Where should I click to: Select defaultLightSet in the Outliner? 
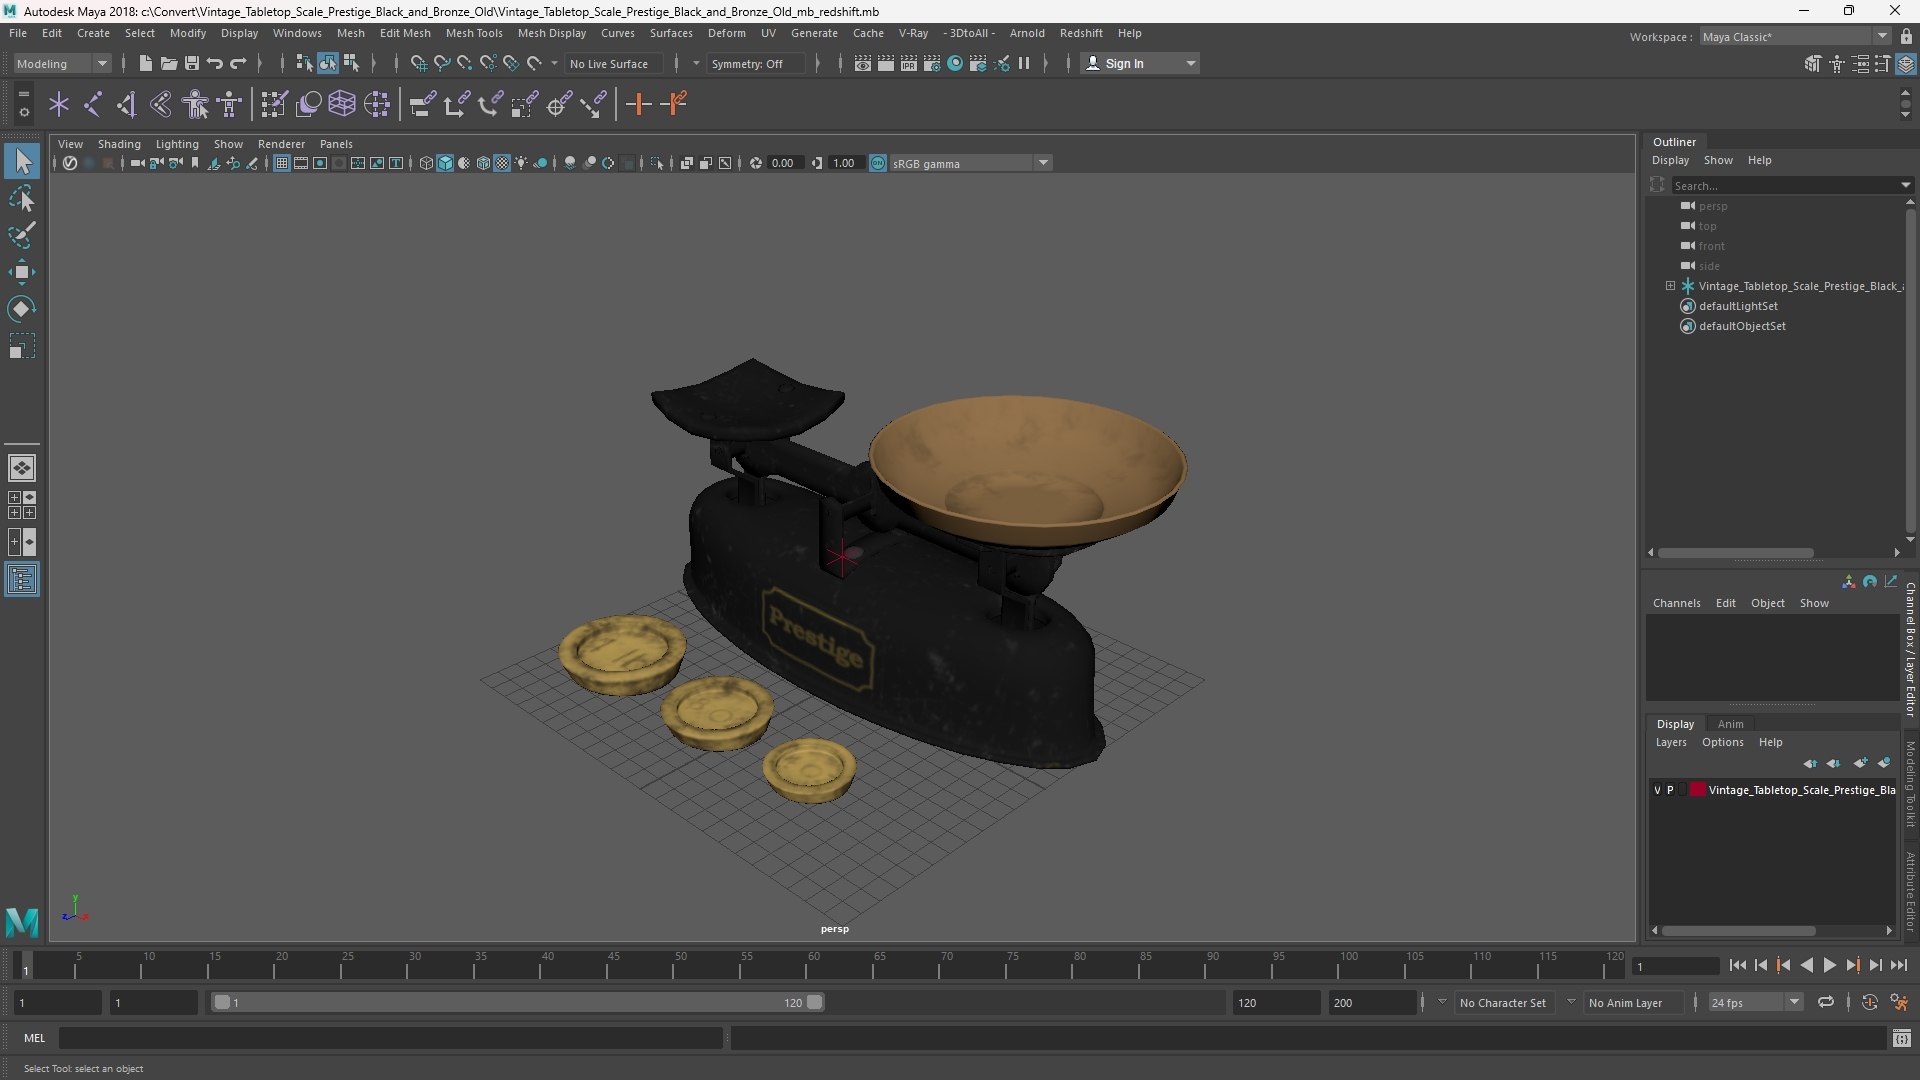[x=1738, y=306]
